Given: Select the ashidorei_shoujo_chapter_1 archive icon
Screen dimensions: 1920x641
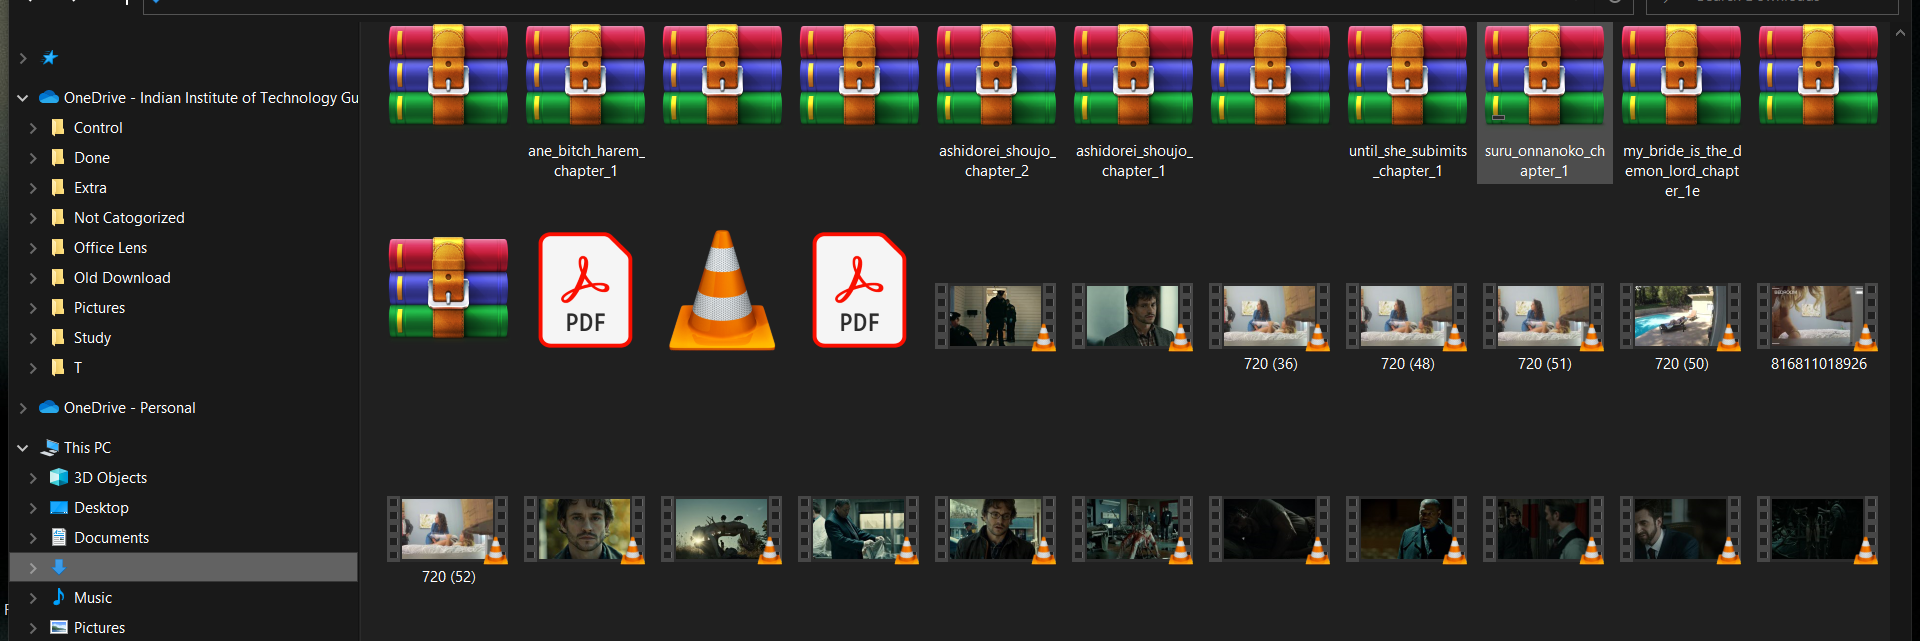Looking at the screenshot, I should pyautogui.click(x=1133, y=75).
